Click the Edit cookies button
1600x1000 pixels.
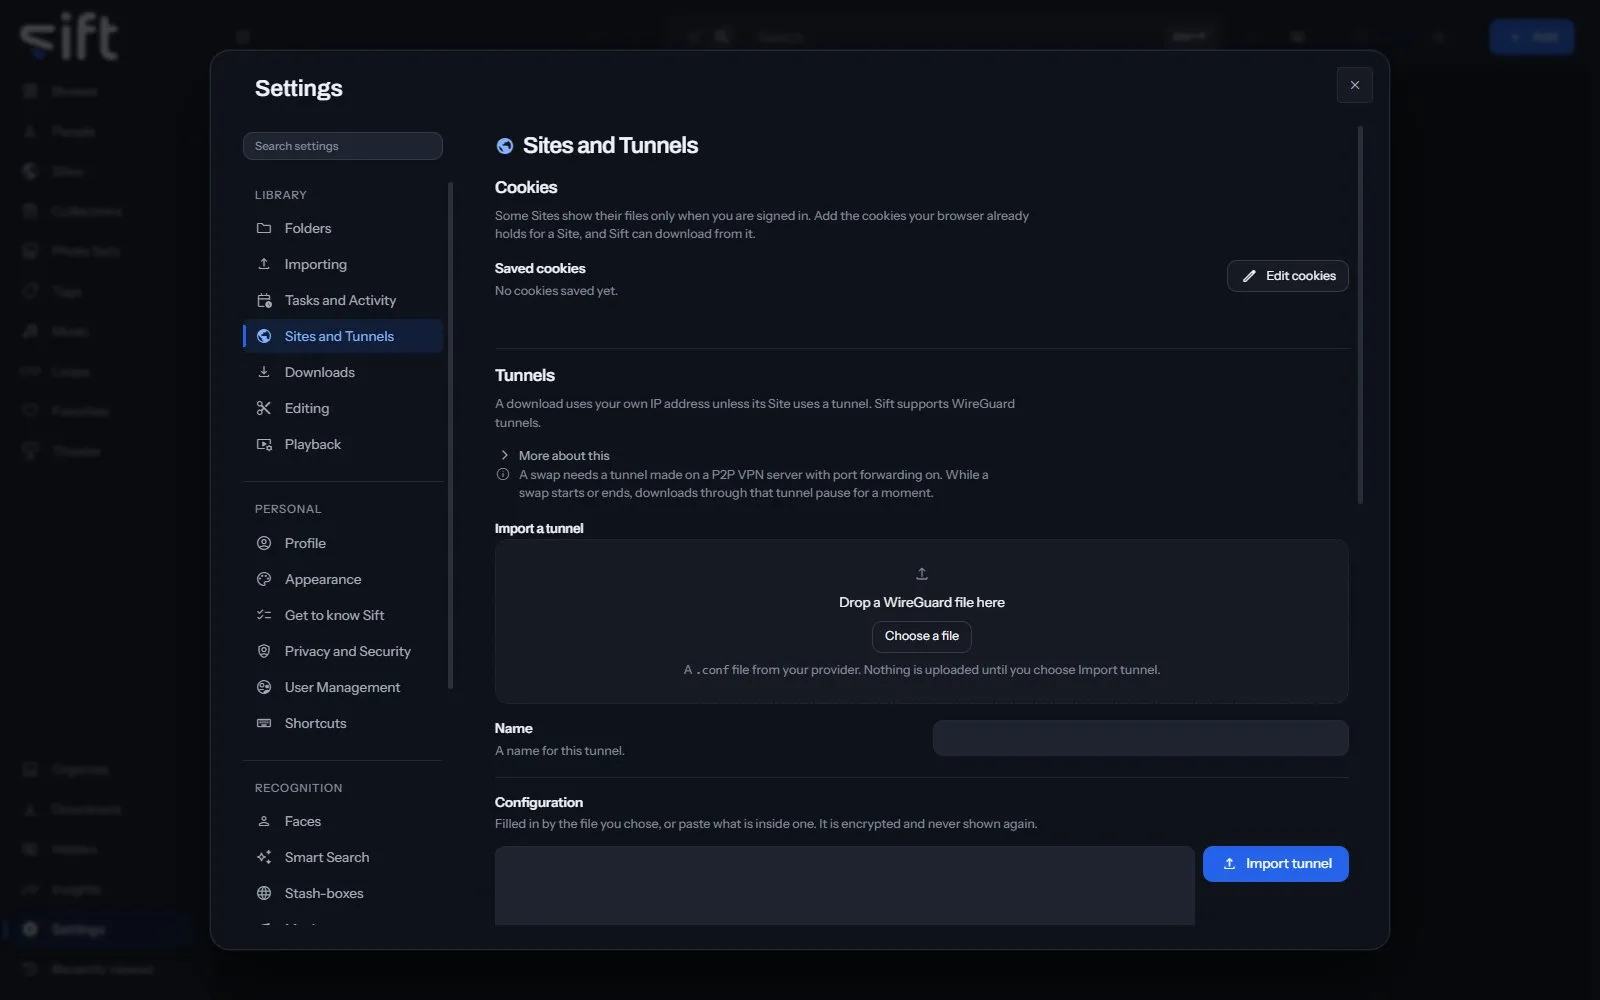[1287, 276]
